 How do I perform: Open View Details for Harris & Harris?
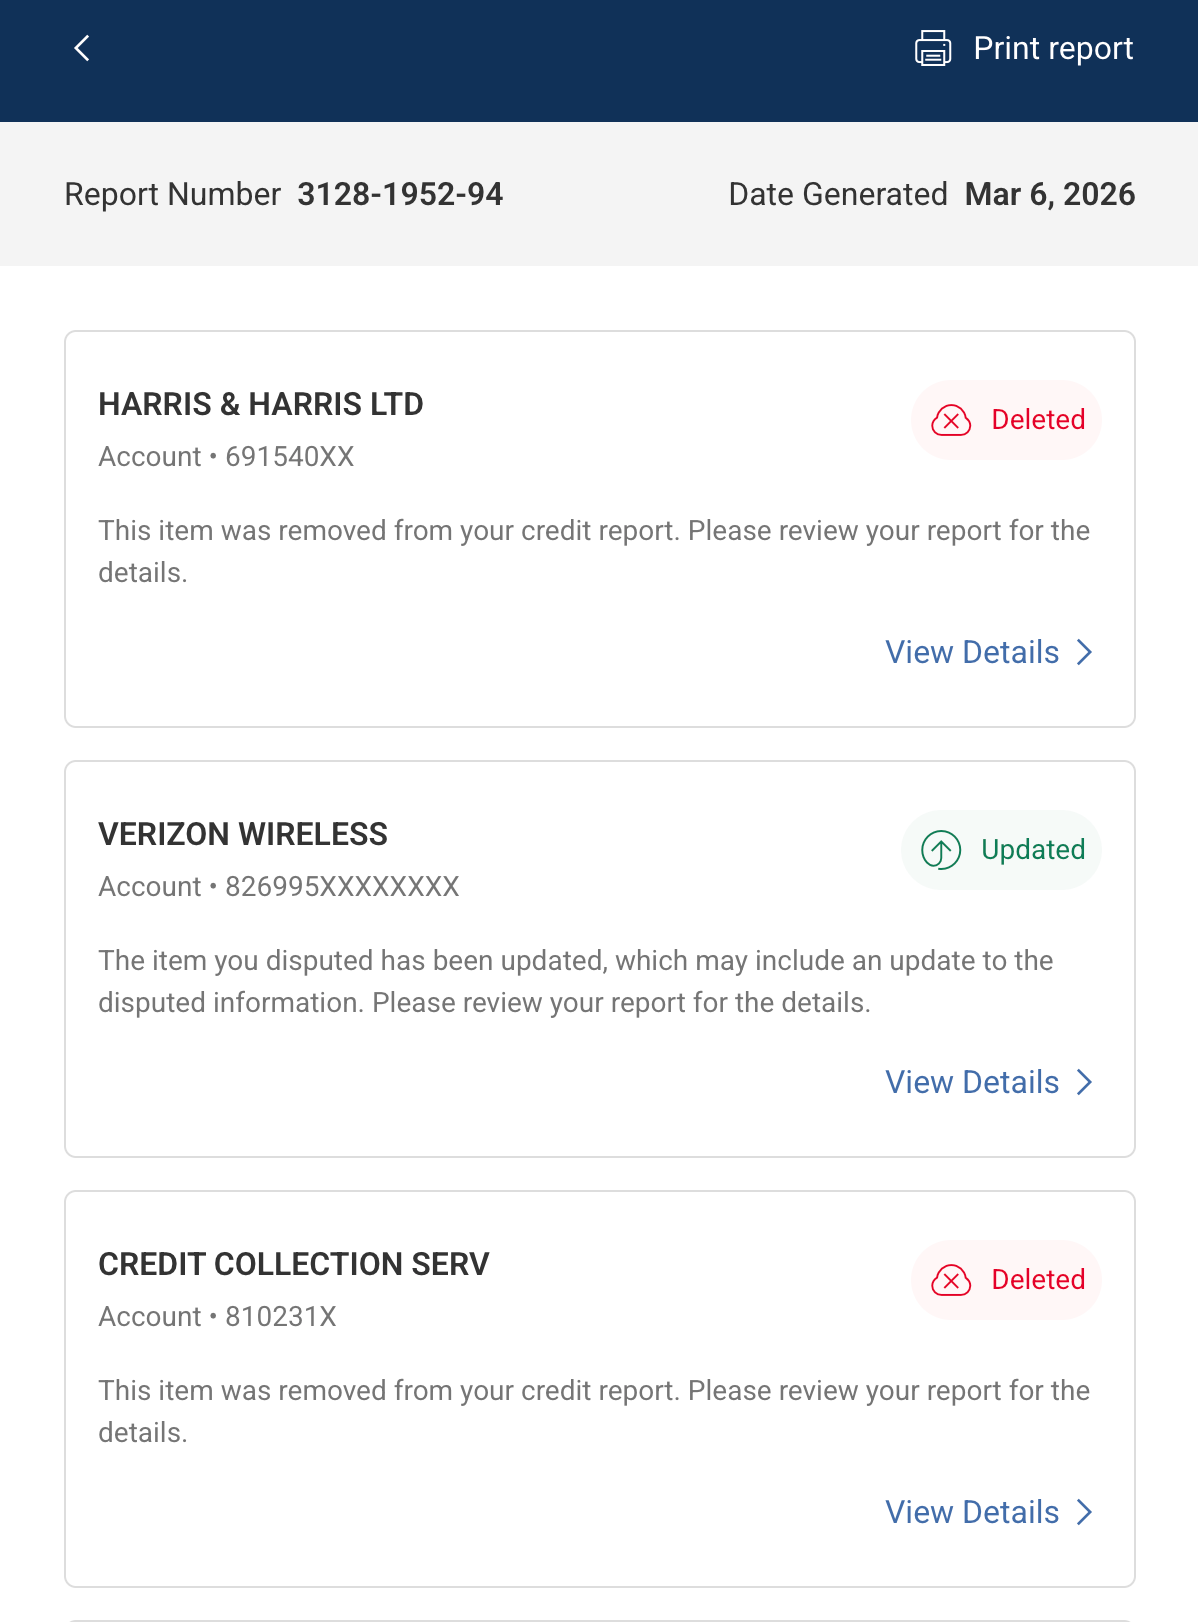point(971,652)
